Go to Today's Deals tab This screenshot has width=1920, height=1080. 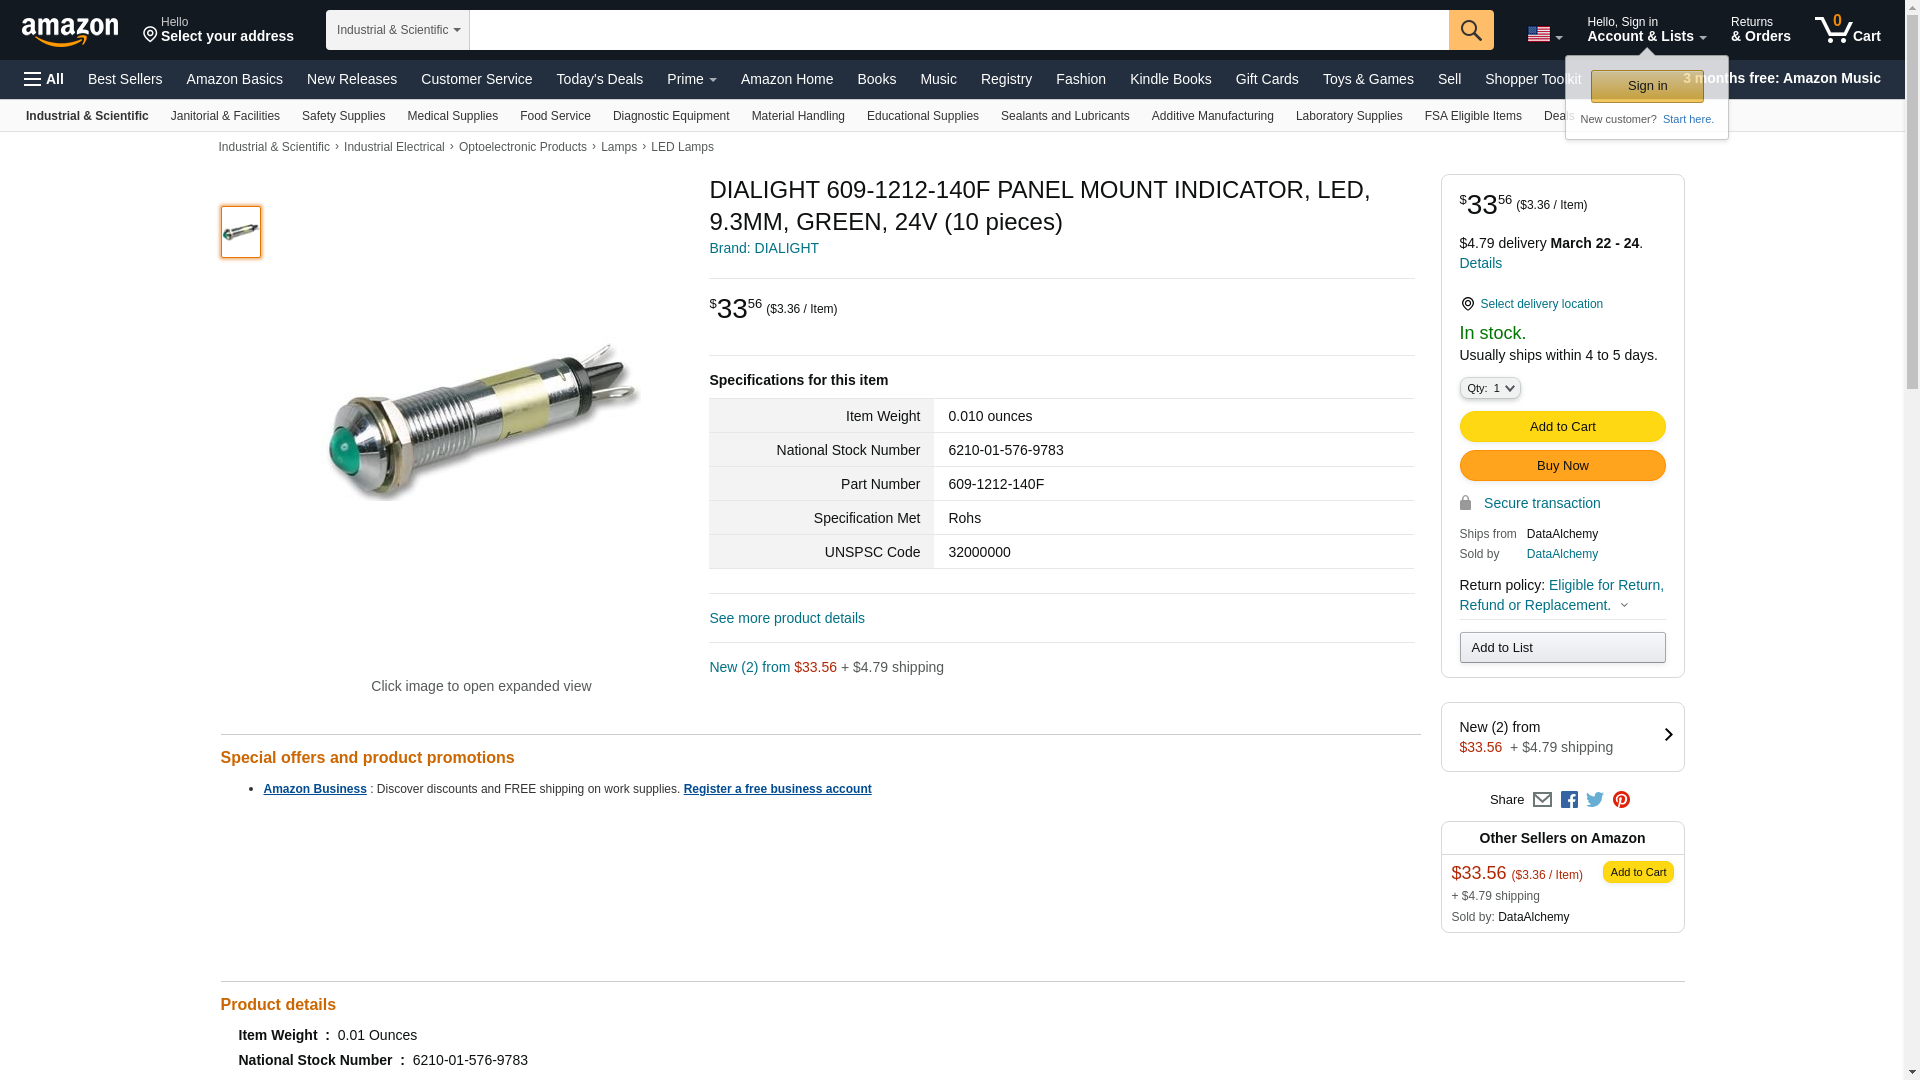(x=599, y=79)
